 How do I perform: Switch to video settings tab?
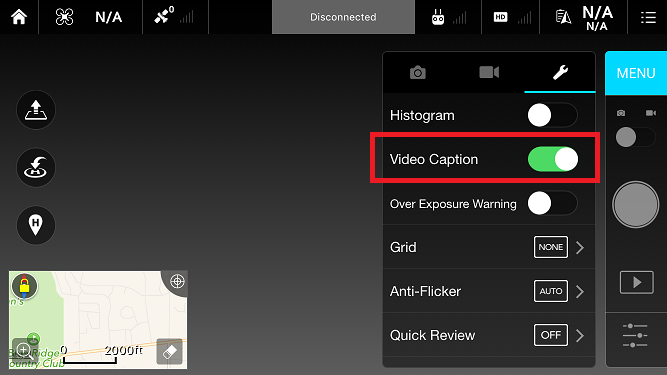489,72
